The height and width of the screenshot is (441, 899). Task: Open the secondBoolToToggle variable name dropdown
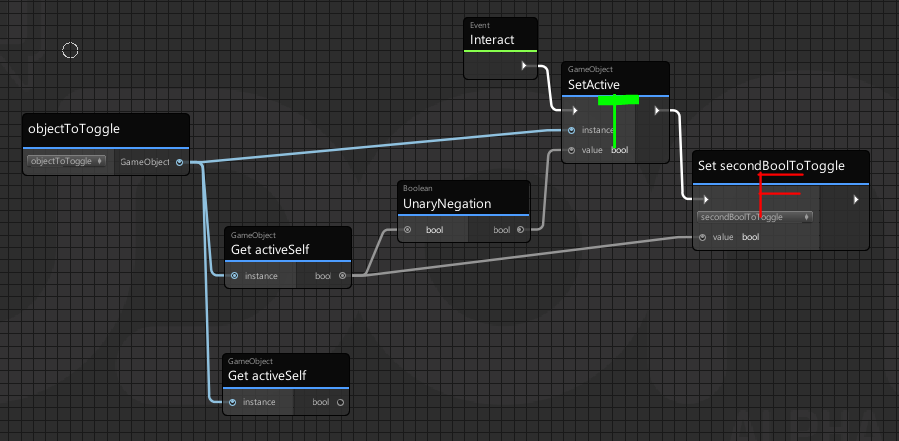[755, 217]
